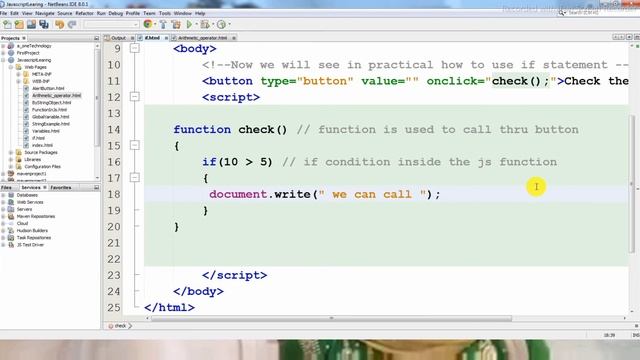The image size is (640, 360).
Task: Minimize the Projects panel
Action: point(96,38)
